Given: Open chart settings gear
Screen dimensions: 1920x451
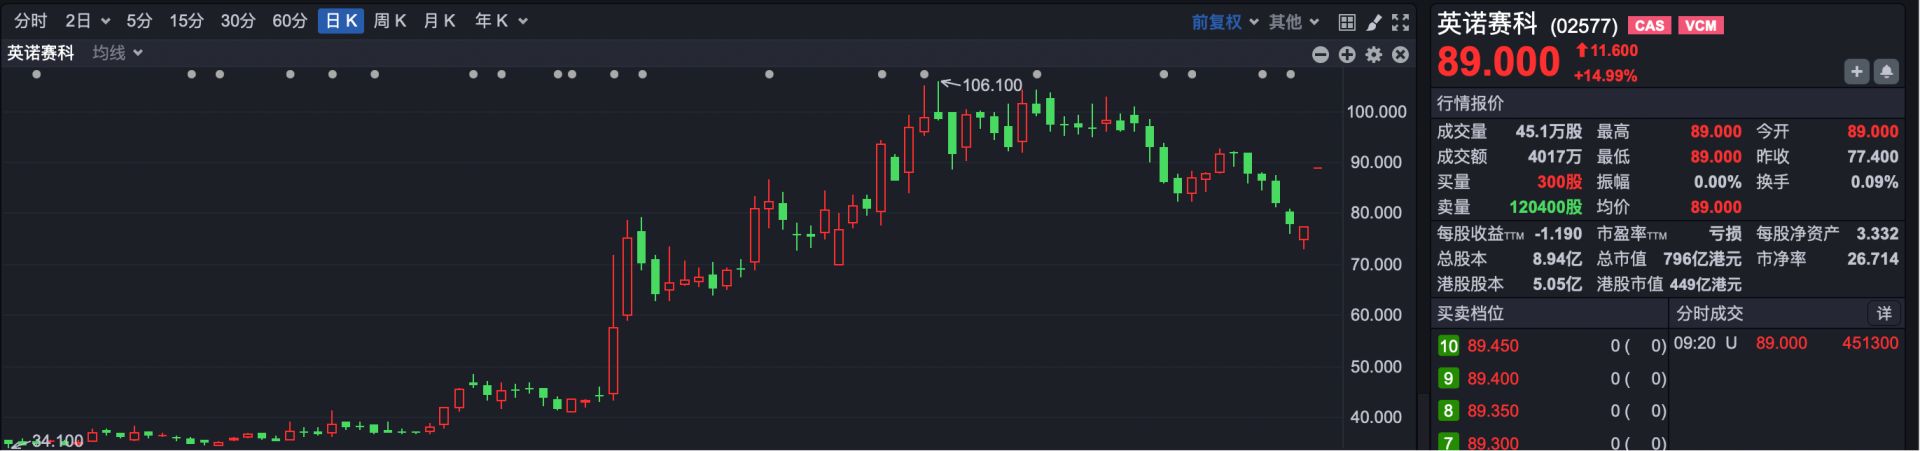Looking at the screenshot, I should (x=1374, y=55).
